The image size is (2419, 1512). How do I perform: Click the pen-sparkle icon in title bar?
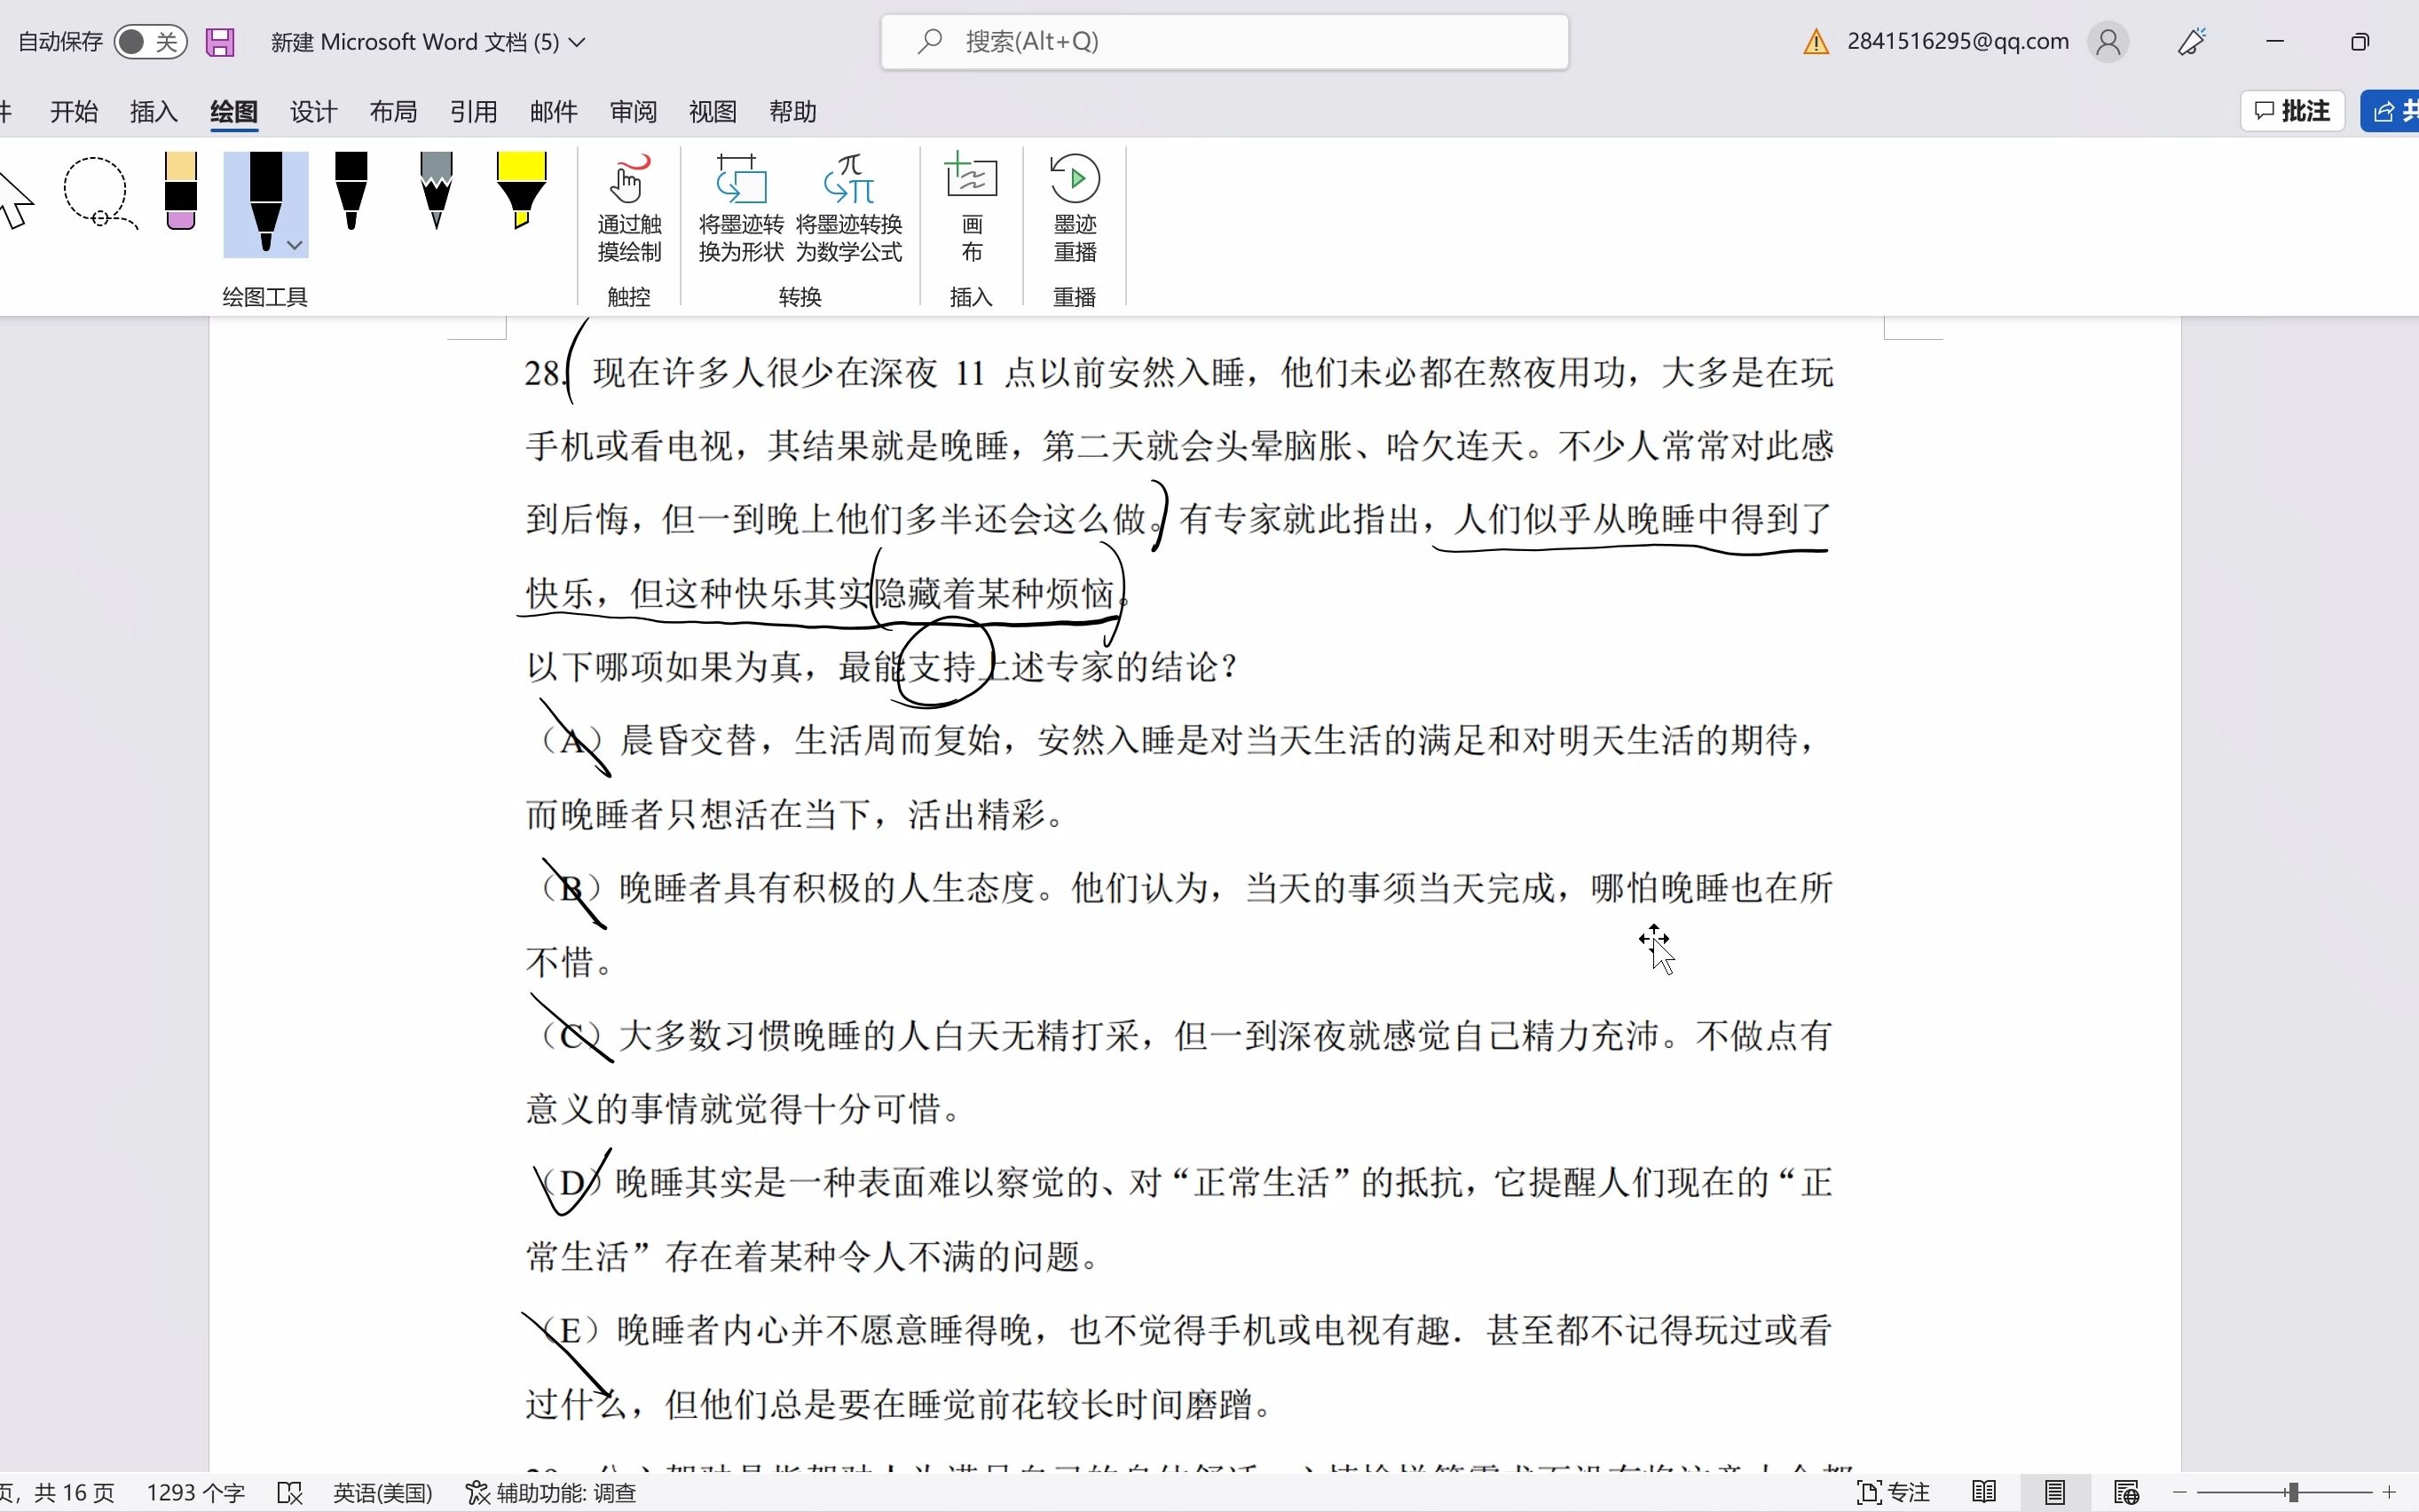click(x=2191, y=42)
